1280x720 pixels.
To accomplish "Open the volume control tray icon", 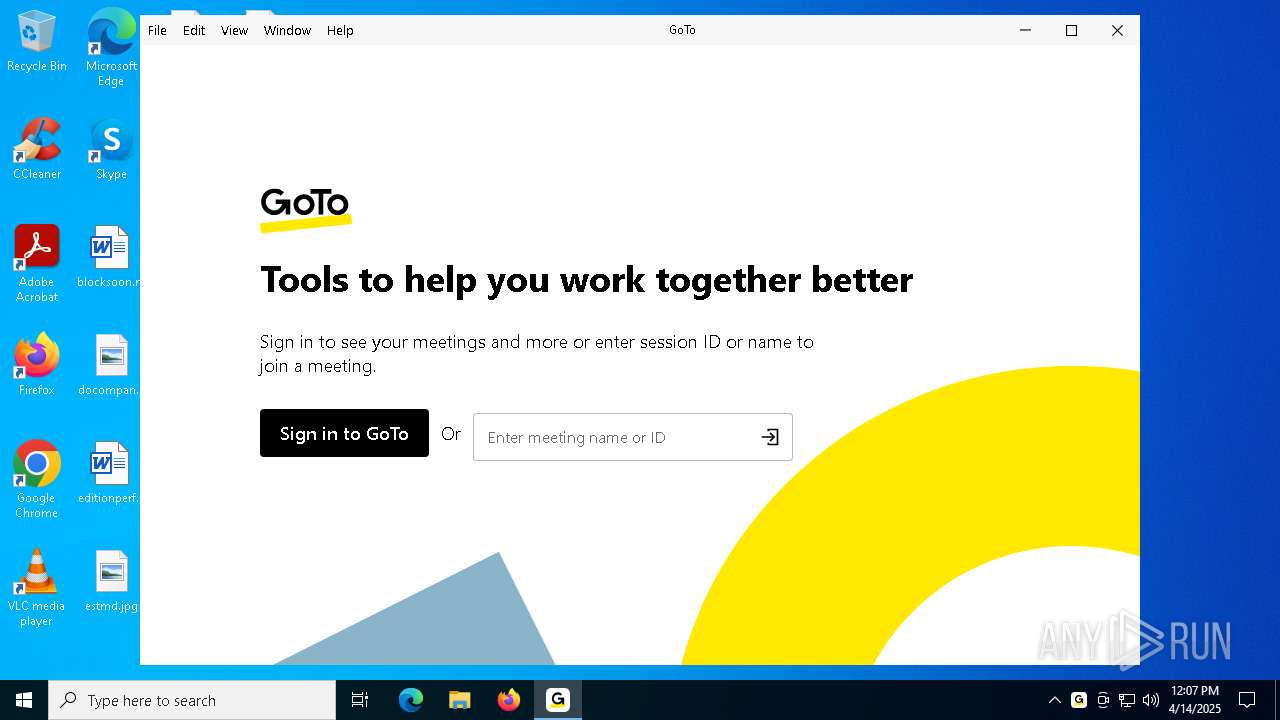I will [1150, 700].
